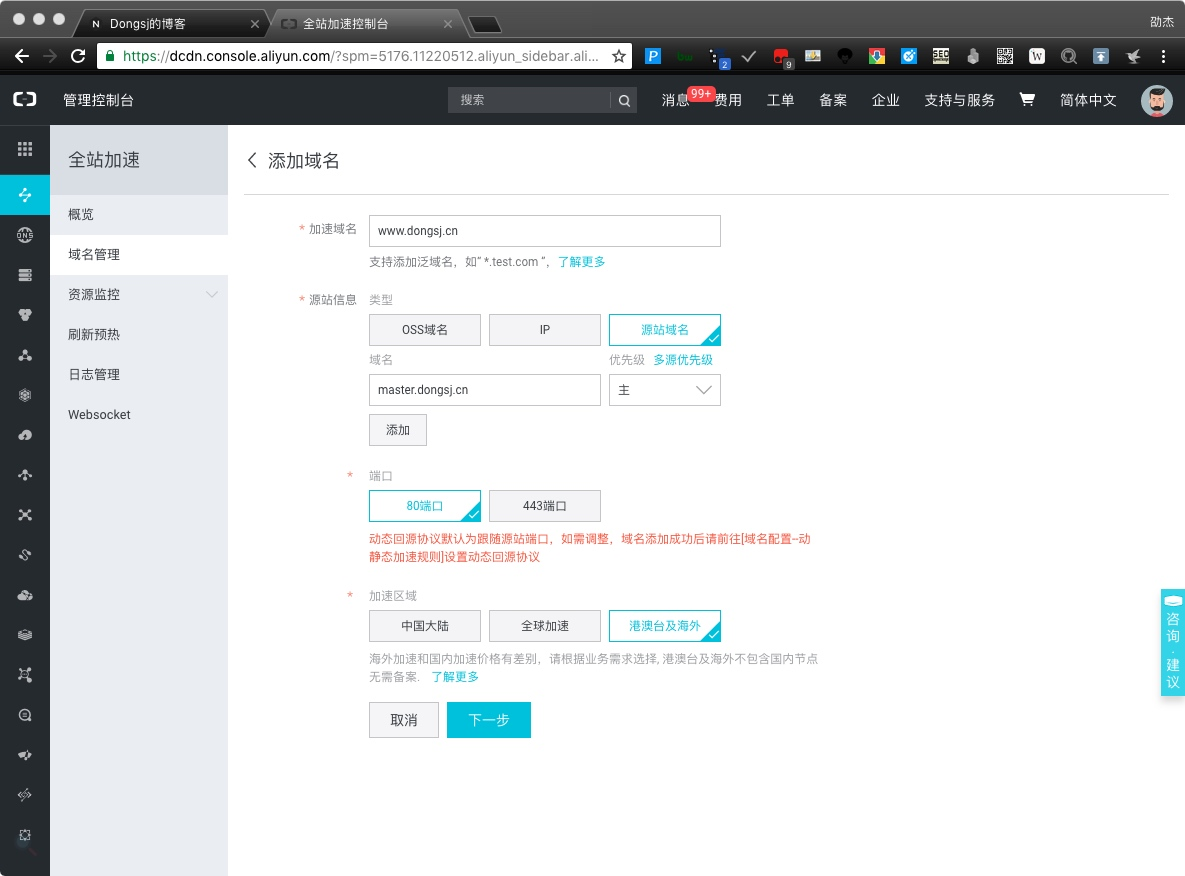1185x876 pixels.
Task: Click 加速域名 input field
Action: (x=545, y=231)
